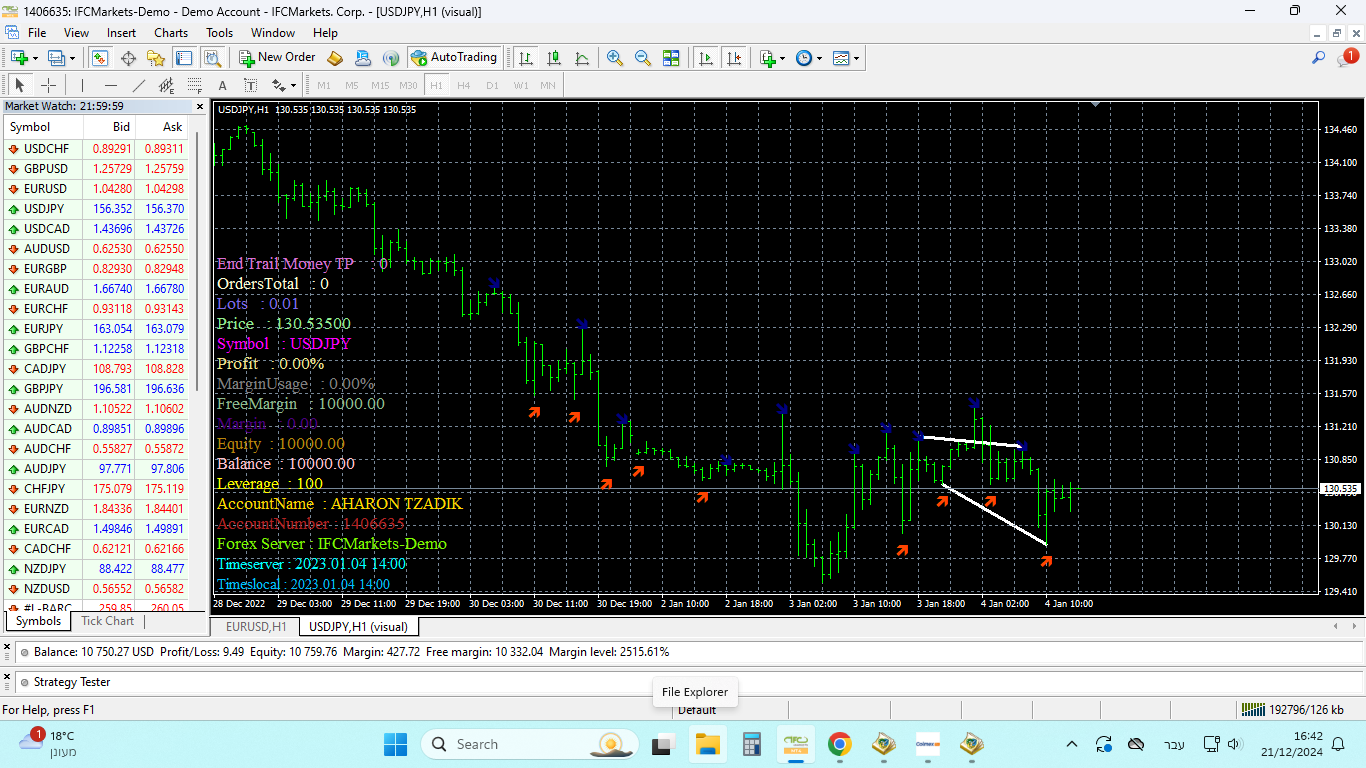Open the Tick Chart tab
Image resolution: width=1366 pixels, height=768 pixels.
[x=107, y=621]
